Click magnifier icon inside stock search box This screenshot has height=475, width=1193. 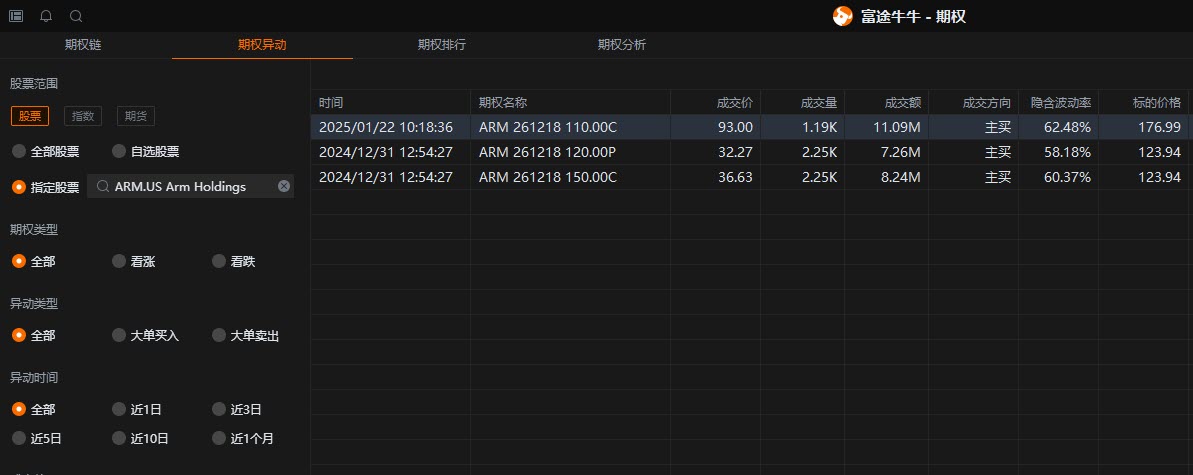[x=103, y=186]
